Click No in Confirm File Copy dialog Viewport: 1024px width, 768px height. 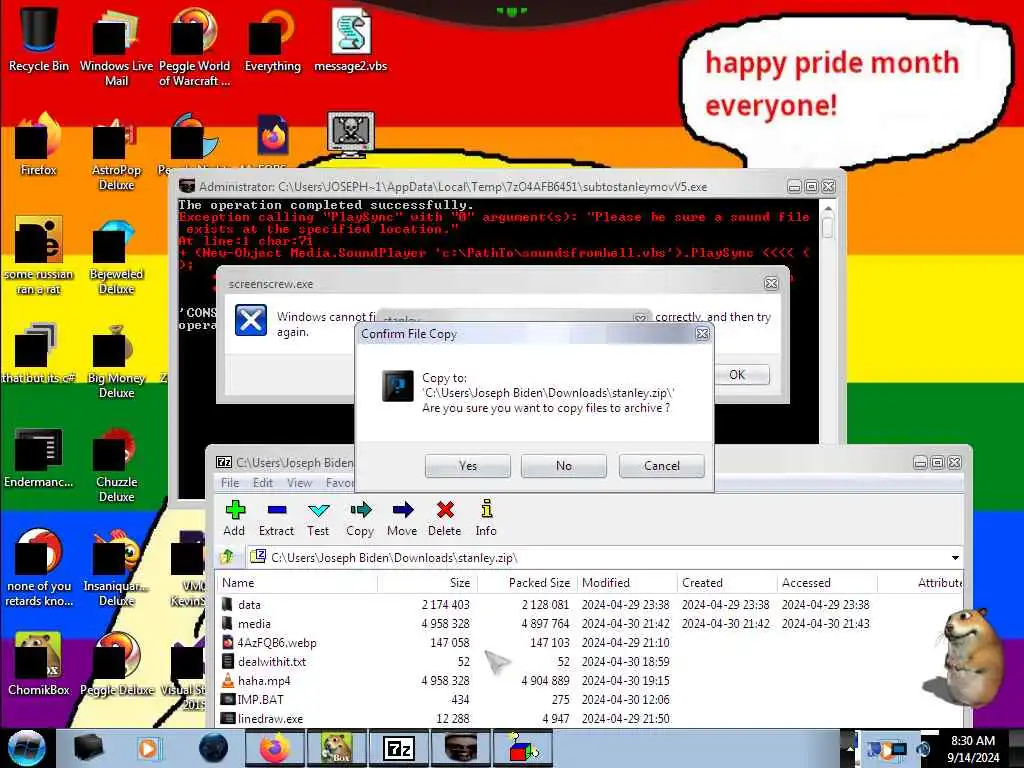(x=564, y=466)
